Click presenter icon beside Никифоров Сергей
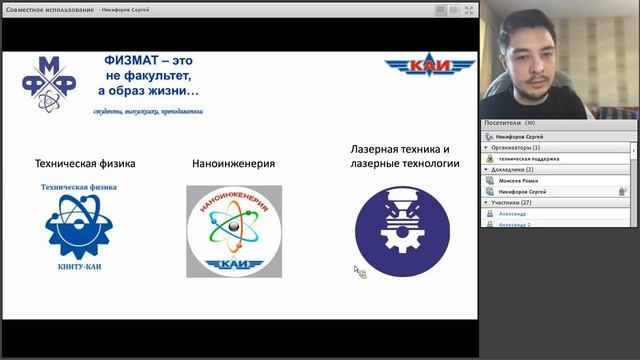Screen dimensions: 640x360 [x=490, y=191]
